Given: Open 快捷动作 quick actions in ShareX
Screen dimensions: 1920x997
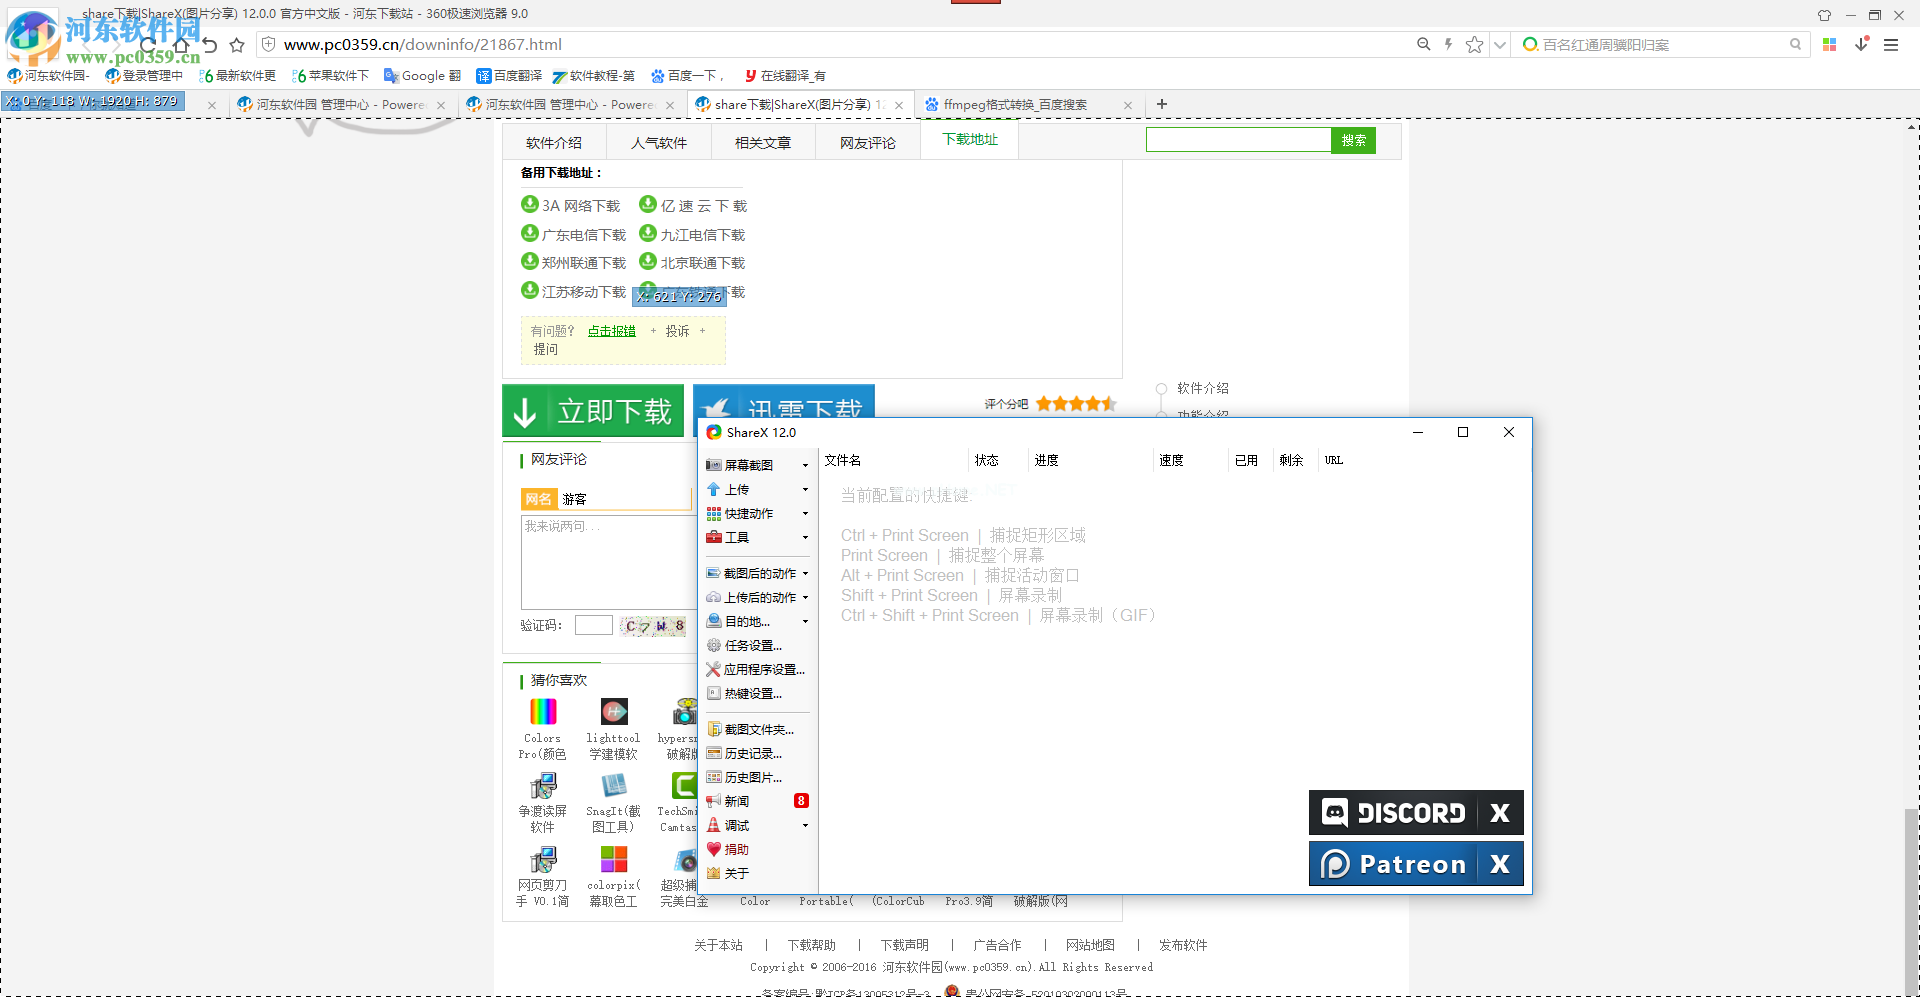Looking at the screenshot, I should point(756,513).
